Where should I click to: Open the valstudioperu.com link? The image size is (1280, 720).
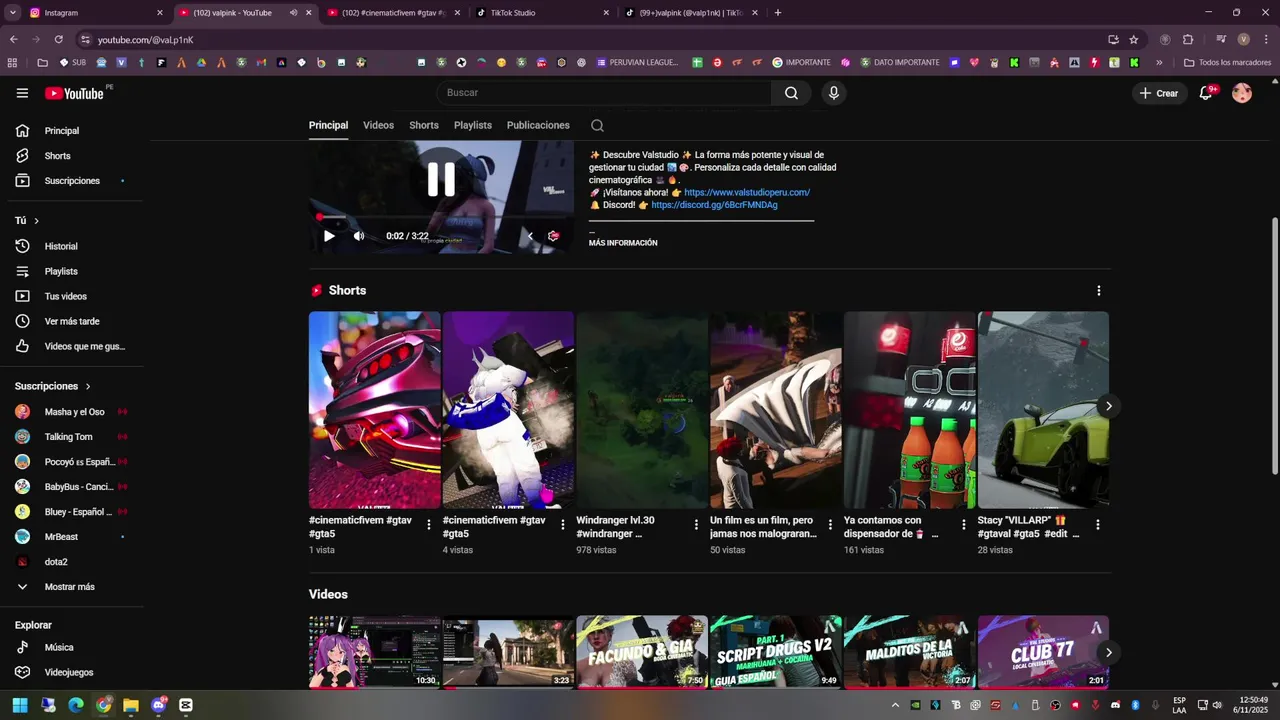click(747, 192)
